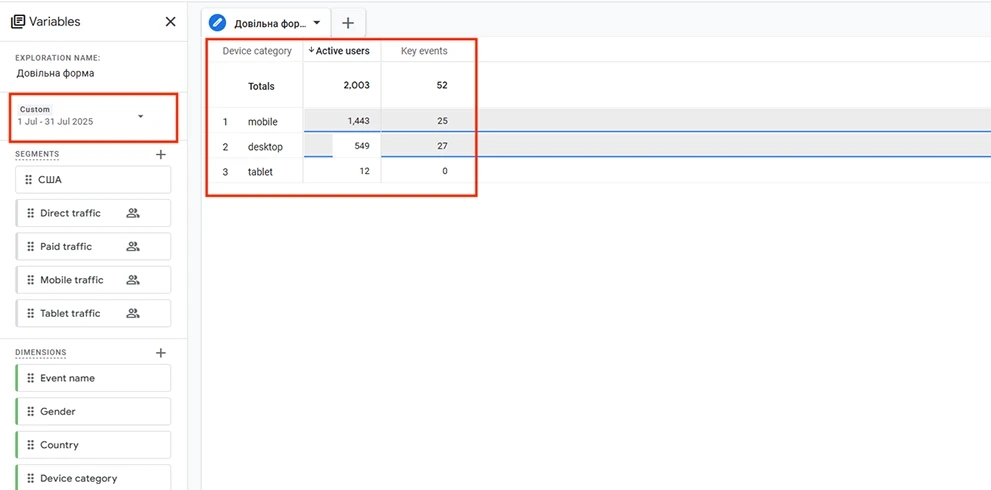Click the tablet key events value 0
Screen dimensions: 991x490
445,171
